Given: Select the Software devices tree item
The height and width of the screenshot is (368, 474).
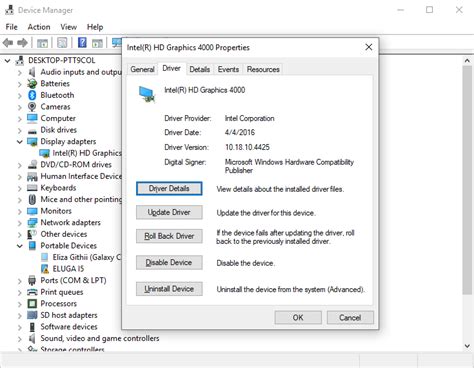Looking at the screenshot, I should pyautogui.click(x=69, y=327).
